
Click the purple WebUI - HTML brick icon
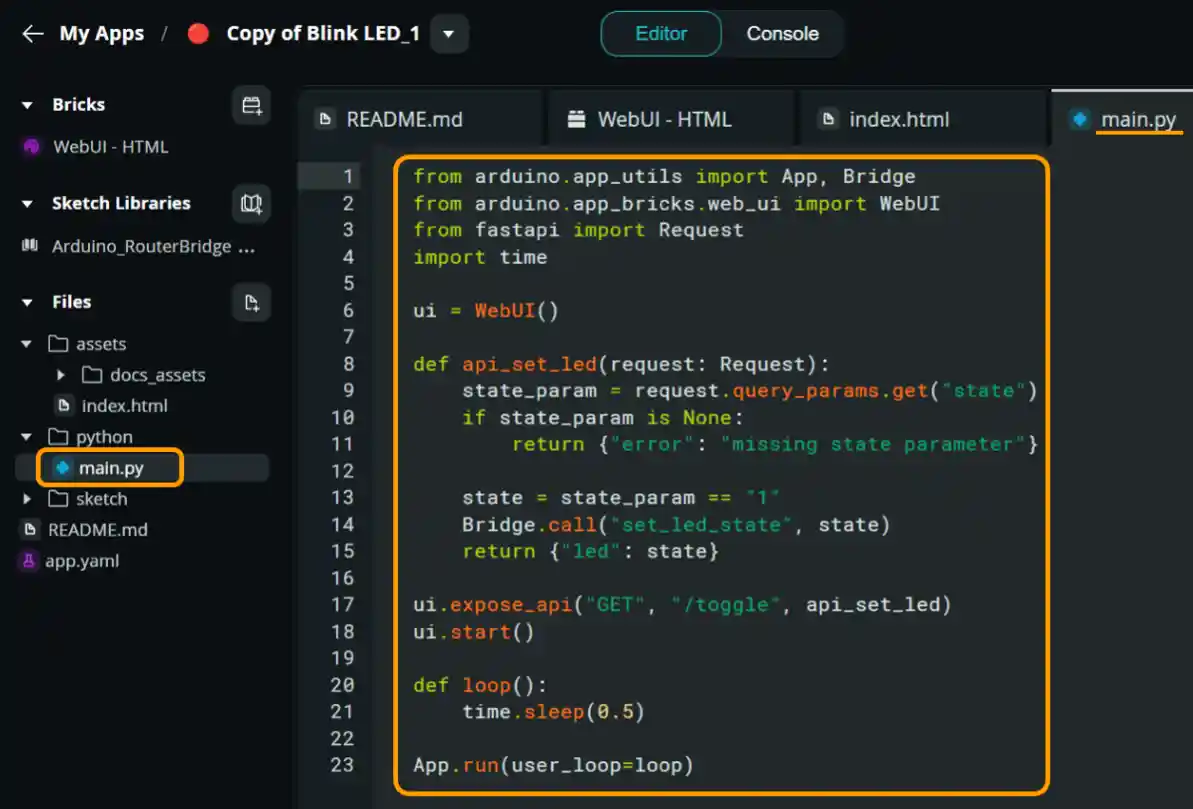tap(29, 147)
